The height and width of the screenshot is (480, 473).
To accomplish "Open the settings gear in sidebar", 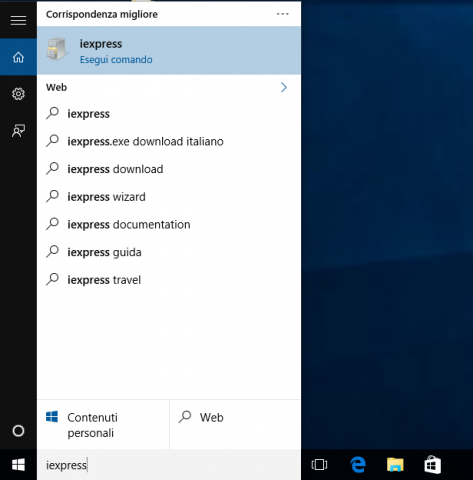I will 18,94.
